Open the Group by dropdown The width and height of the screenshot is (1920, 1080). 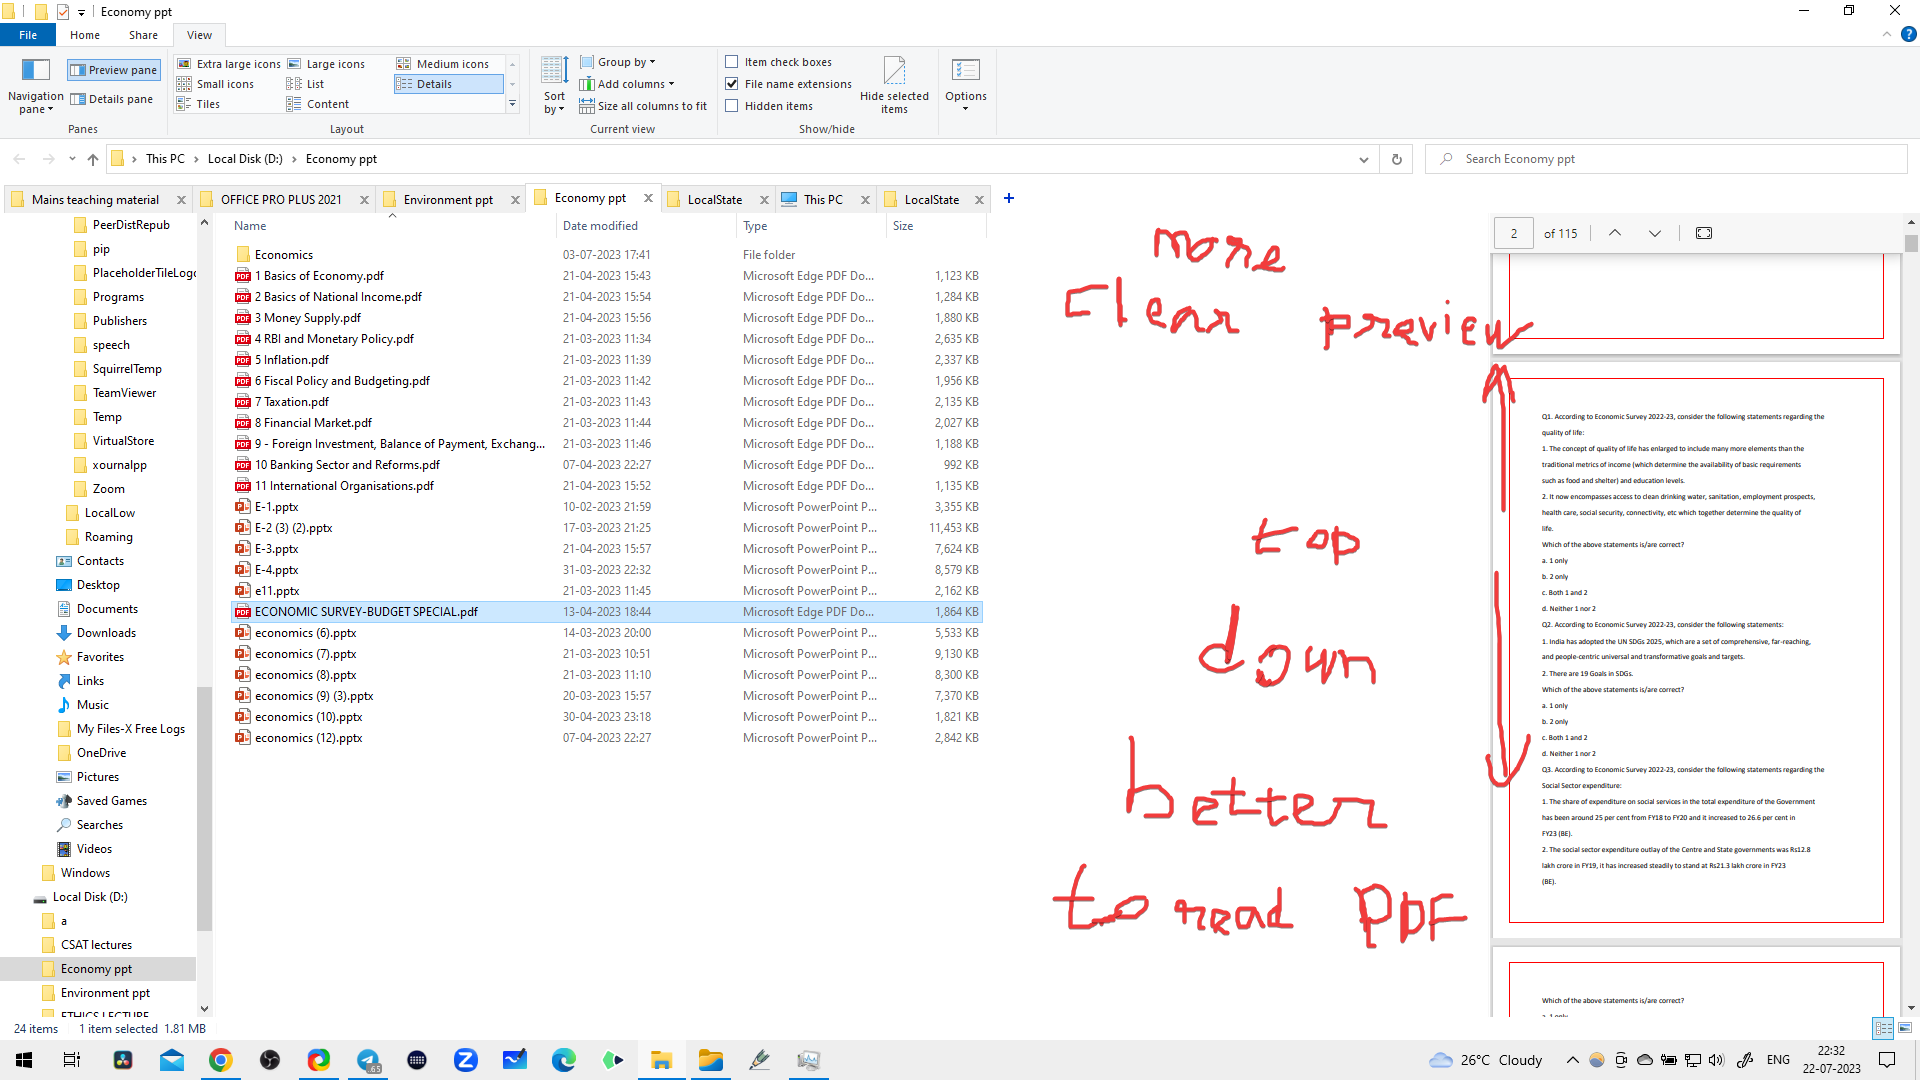[x=618, y=61]
